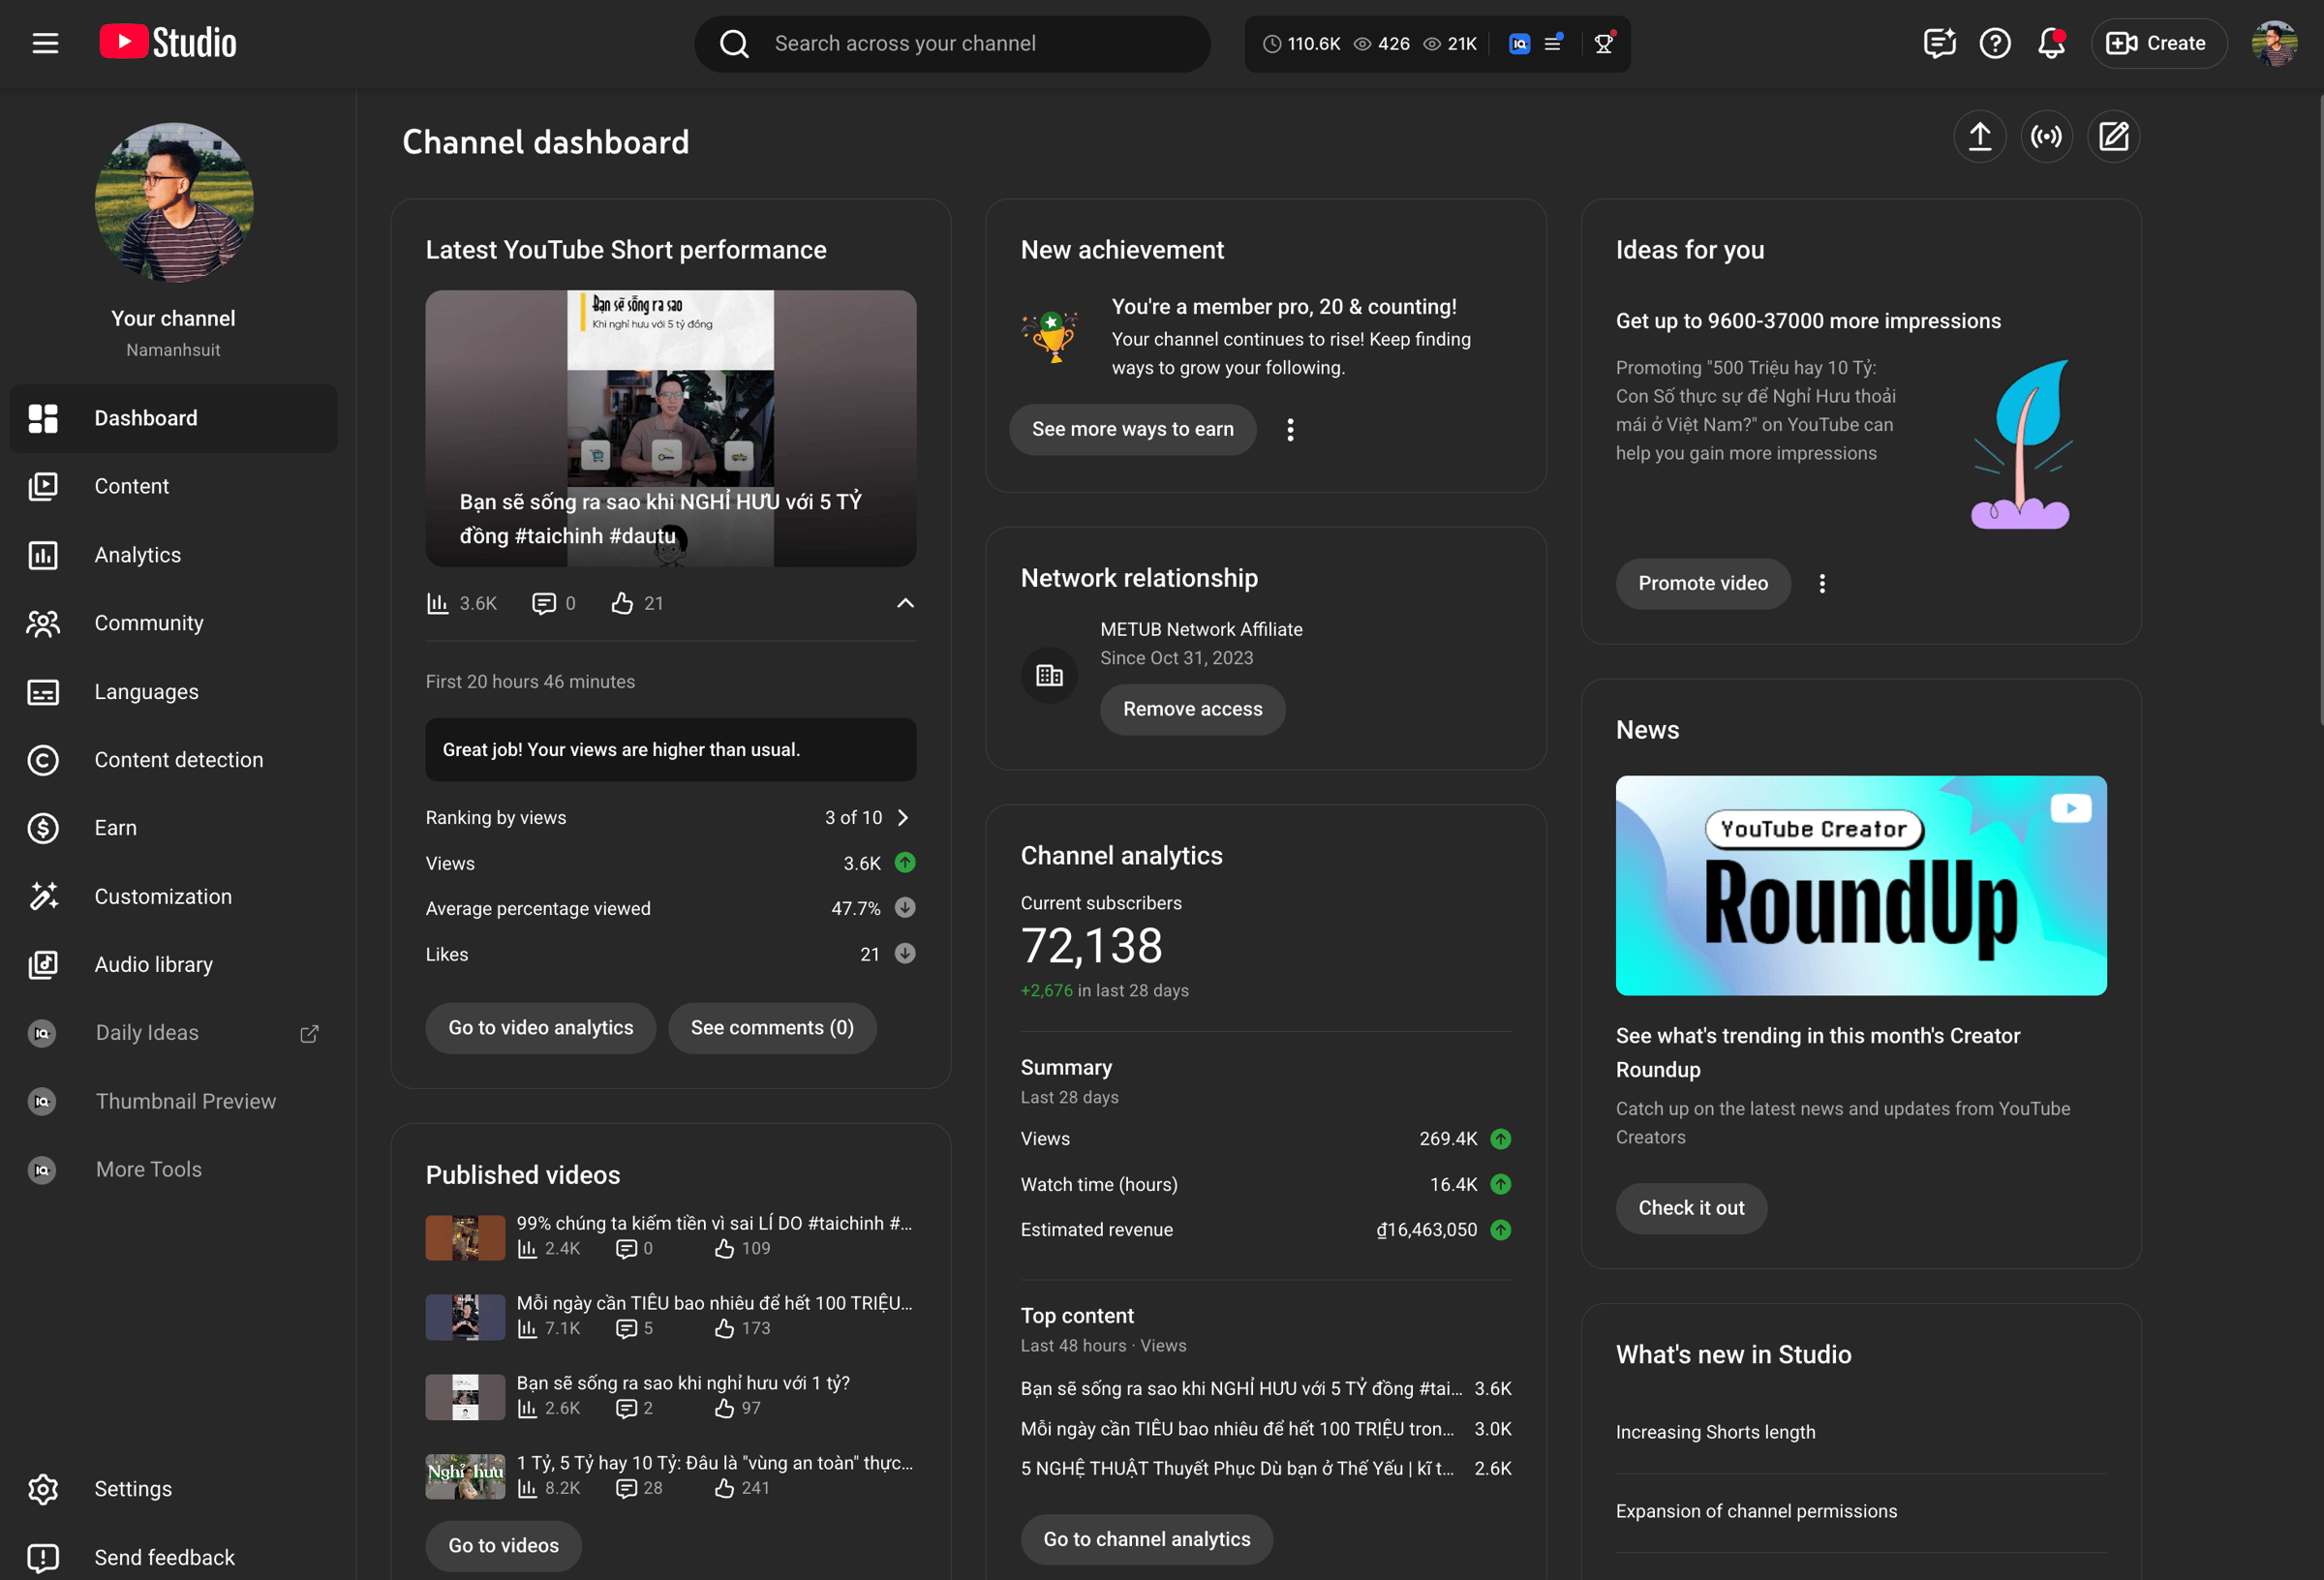
Task: Click Promote video button
Action: pos(1703,583)
